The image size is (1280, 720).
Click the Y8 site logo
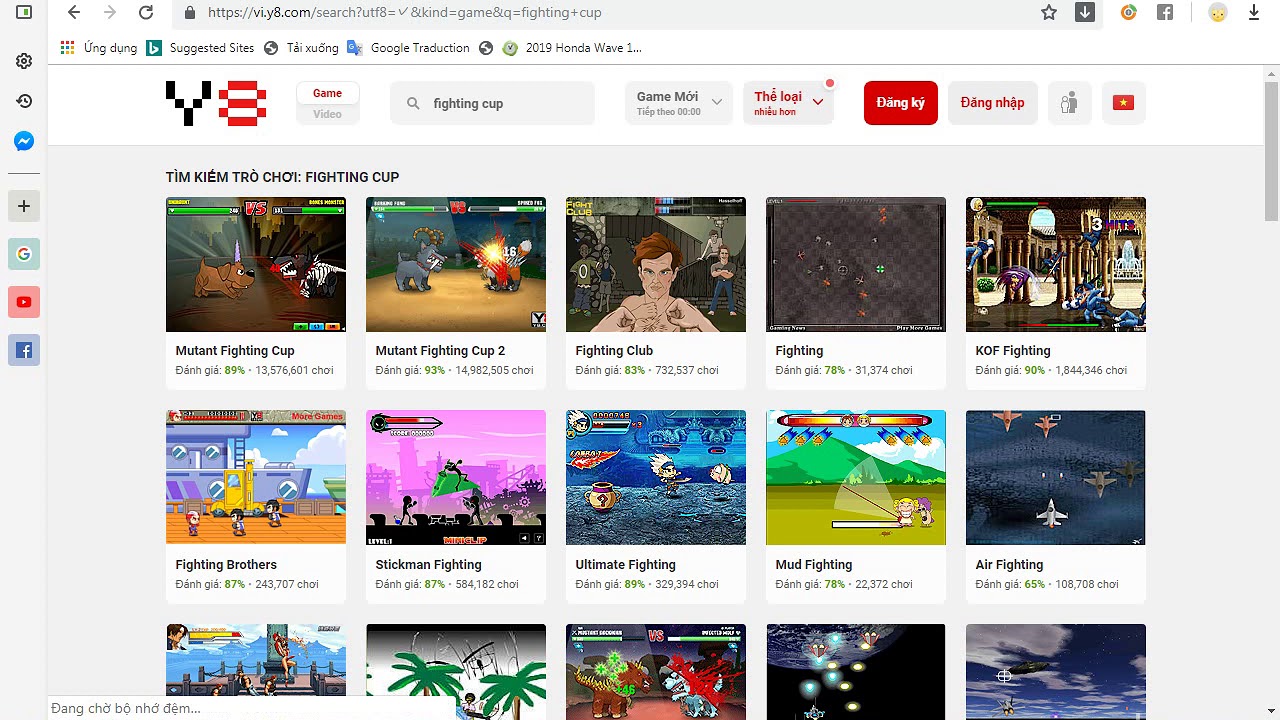pos(216,103)
